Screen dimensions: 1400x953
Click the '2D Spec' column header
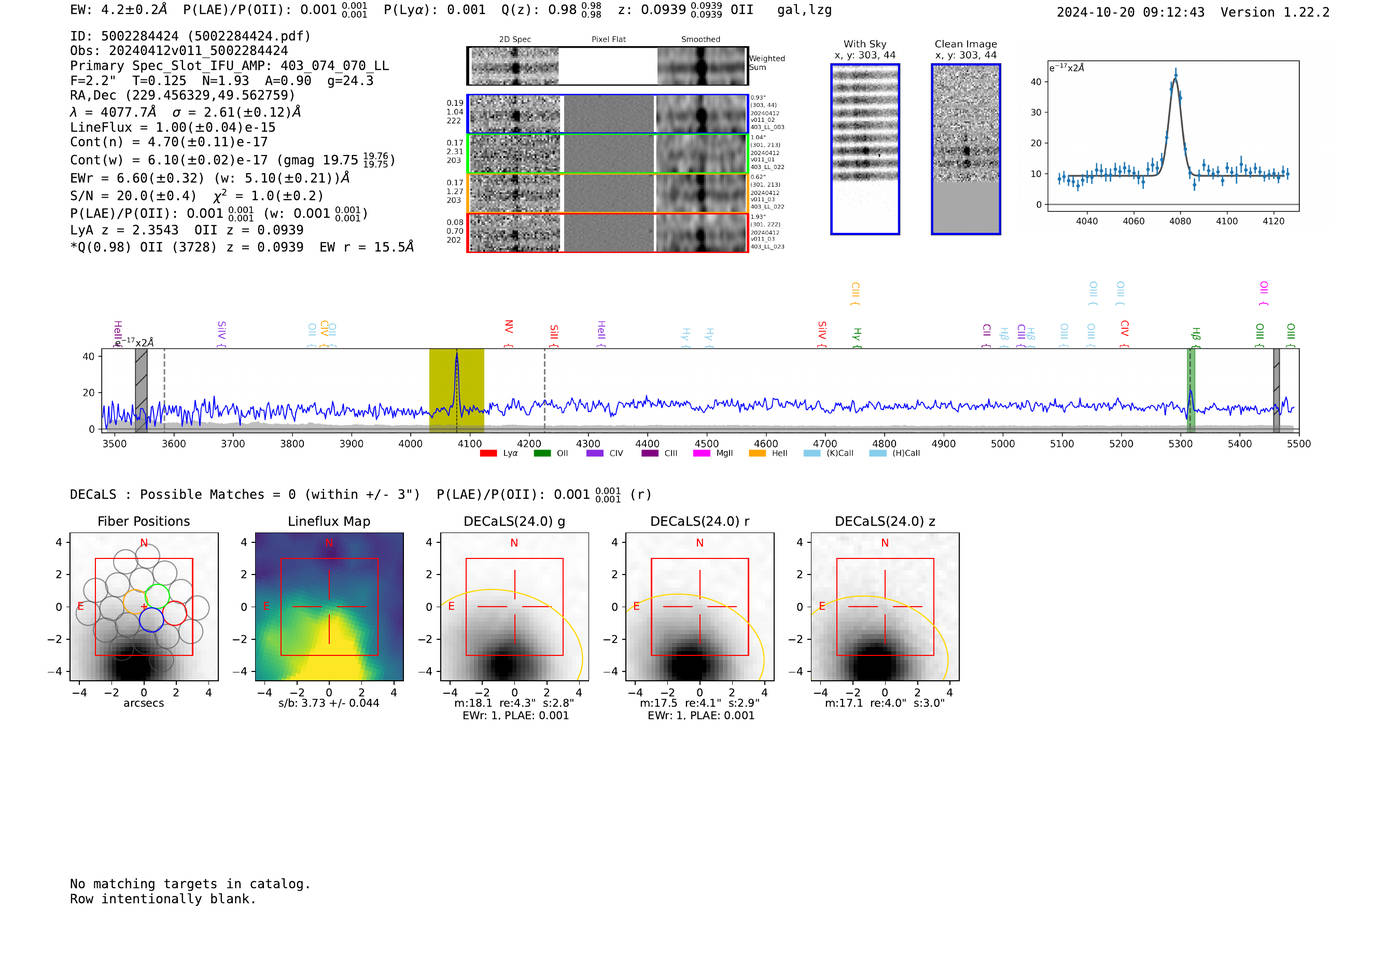(515, 39)
